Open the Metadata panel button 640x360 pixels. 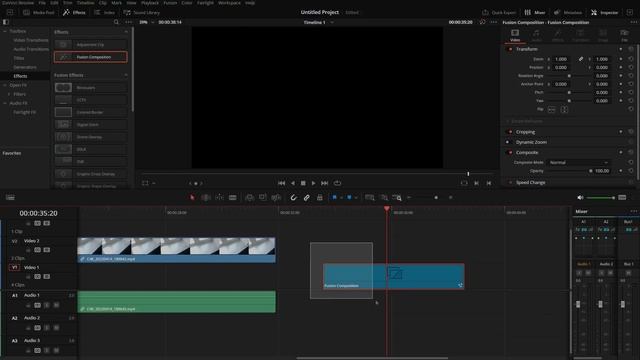(x=568, y=13)
